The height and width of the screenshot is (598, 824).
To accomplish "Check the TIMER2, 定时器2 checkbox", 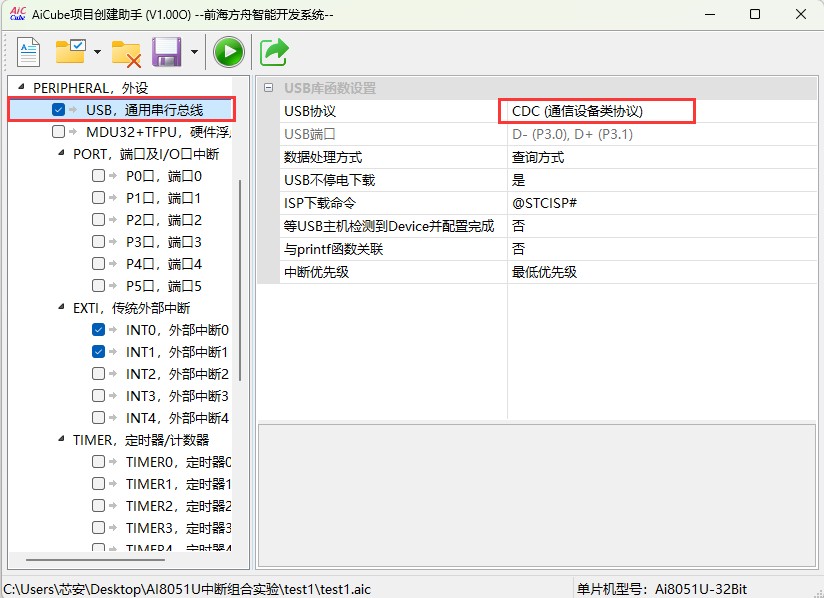I will pos(98,506).
